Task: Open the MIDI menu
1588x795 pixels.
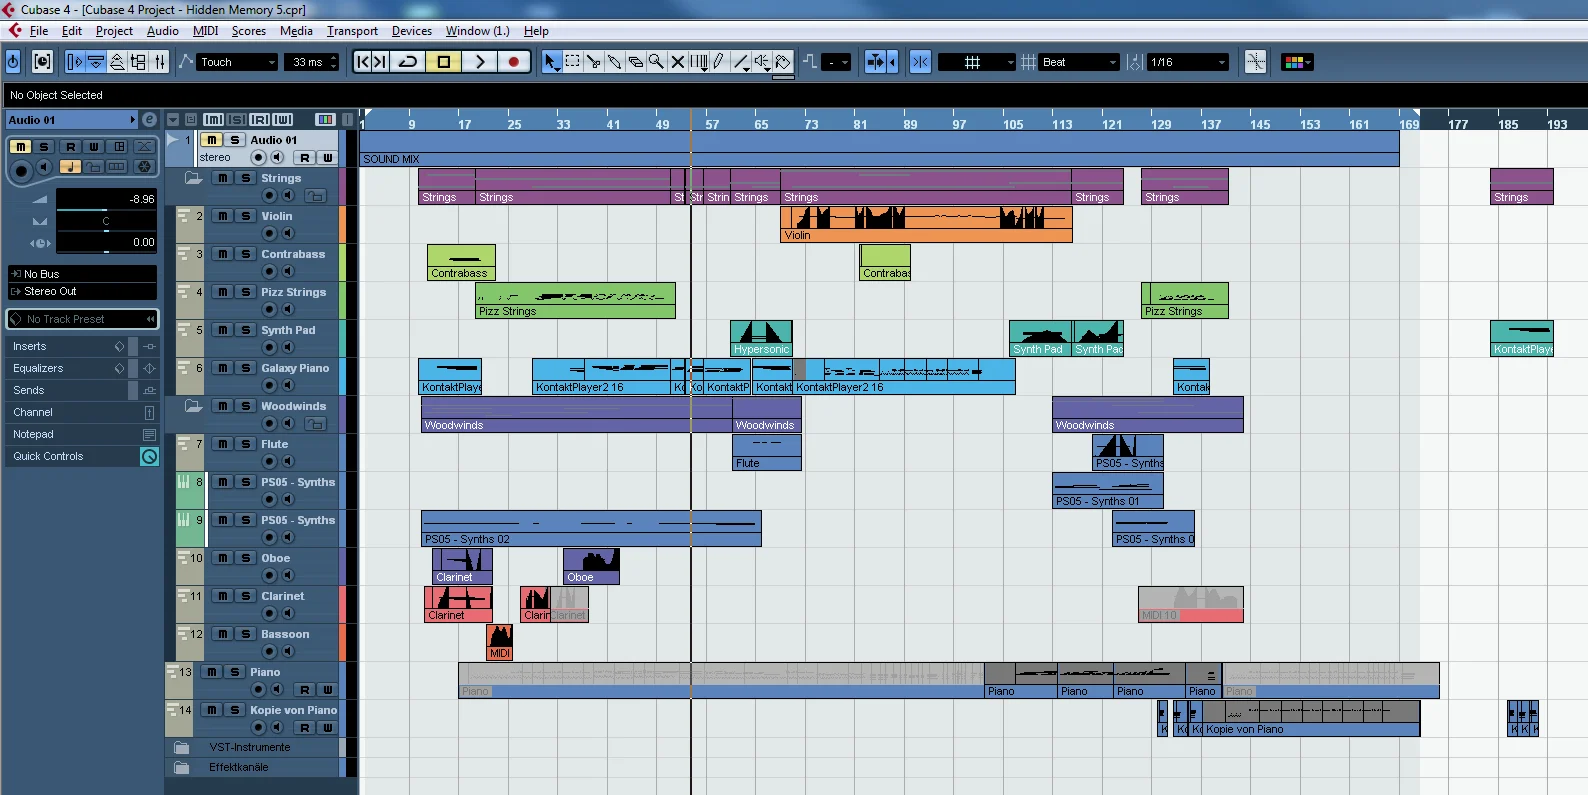Action: pos(205,31)
